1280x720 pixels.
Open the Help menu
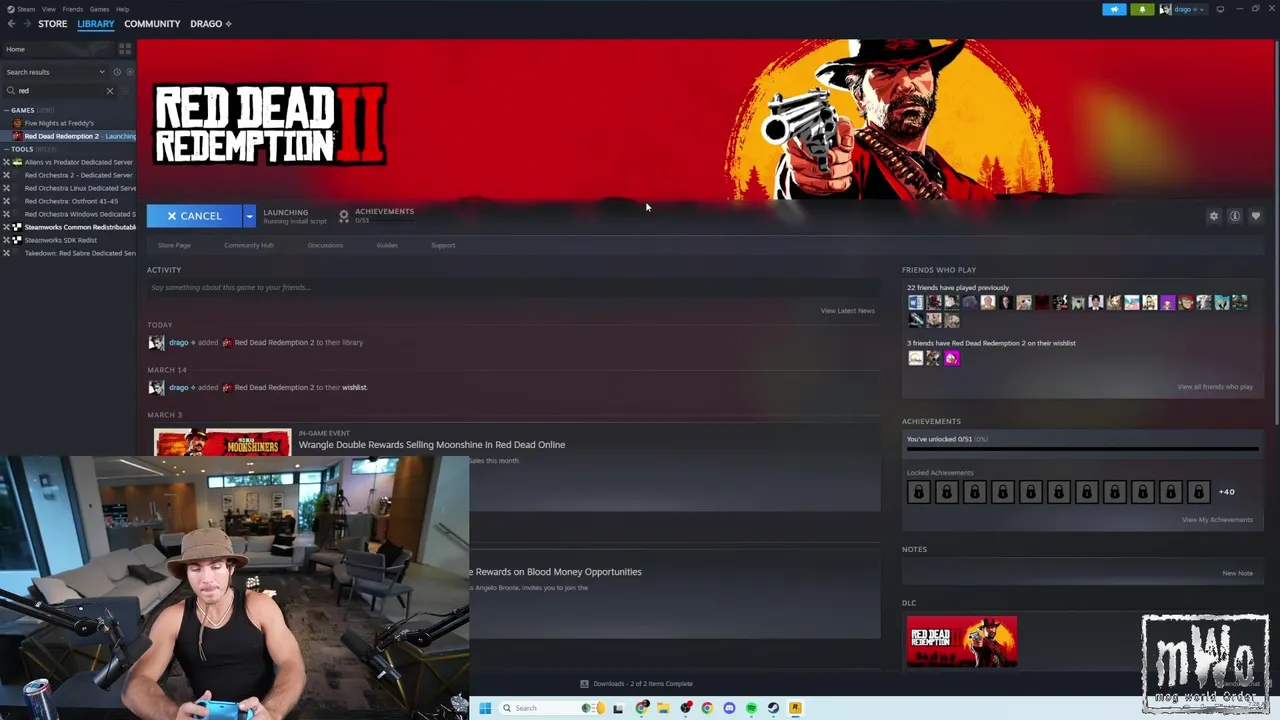[x=122, y=9]
